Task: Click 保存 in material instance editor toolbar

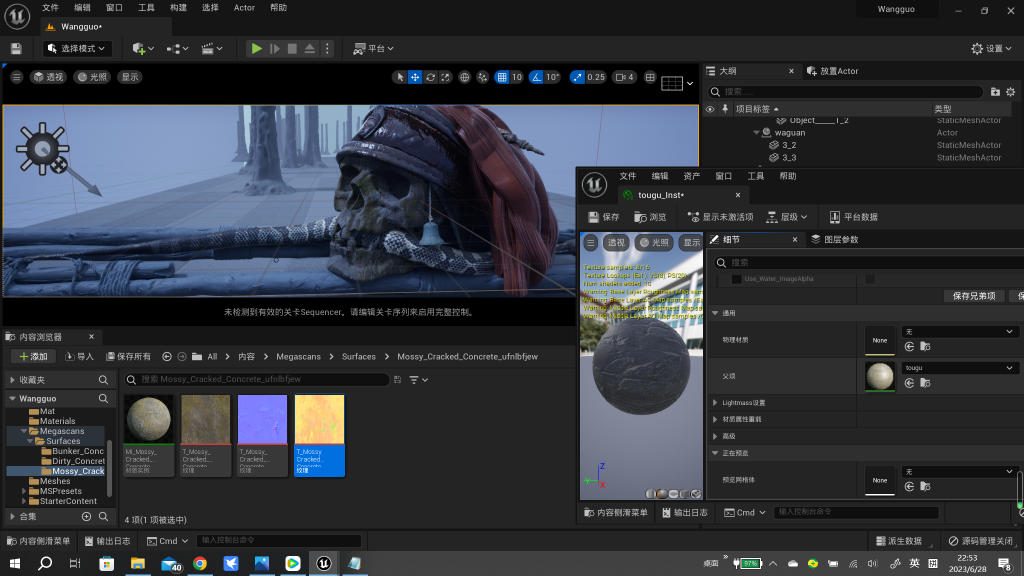Action: (x=603, y=217)
